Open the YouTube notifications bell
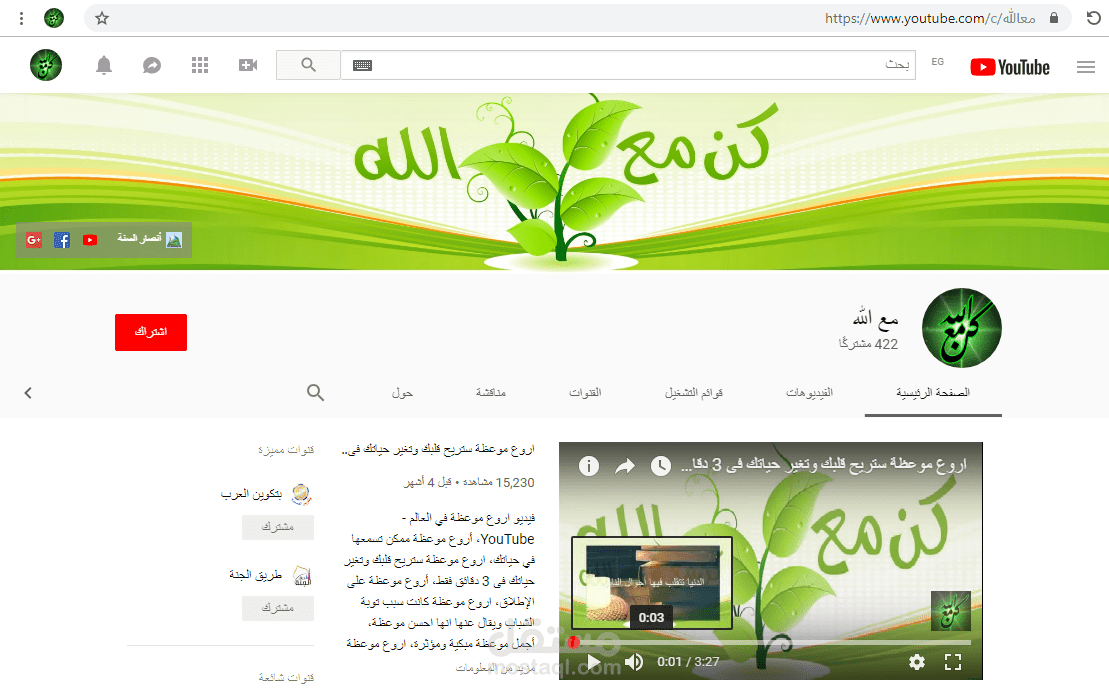This screenshot has width=1109, height=693. (x=103, y=64)
